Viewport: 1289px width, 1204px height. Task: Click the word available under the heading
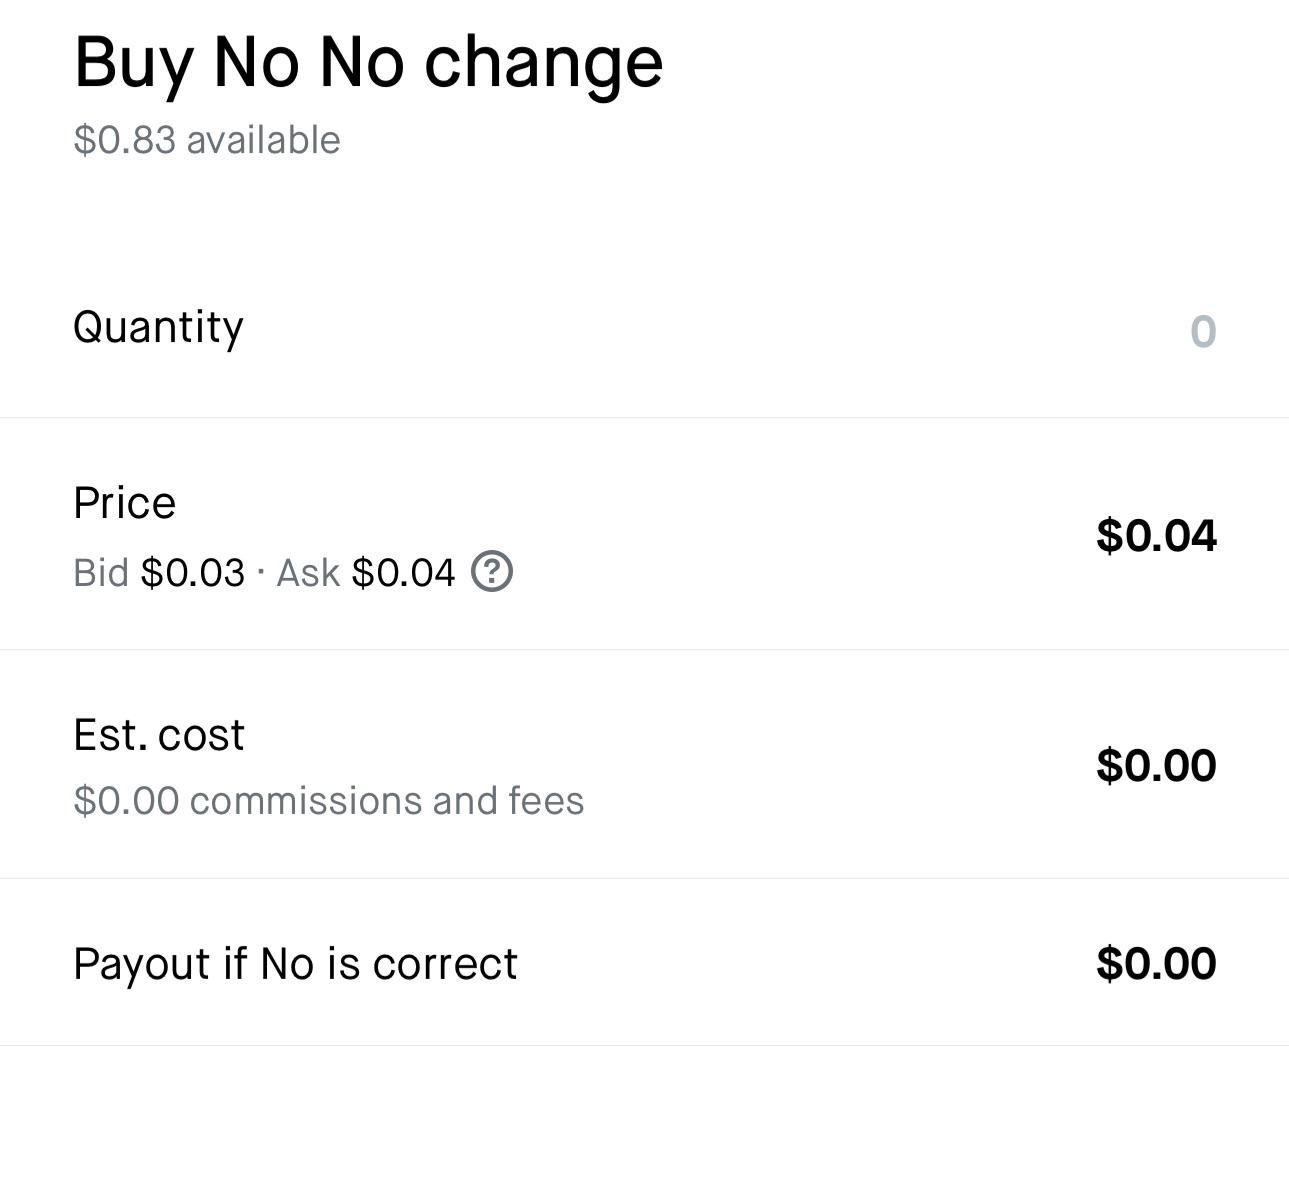click(263, 140)
